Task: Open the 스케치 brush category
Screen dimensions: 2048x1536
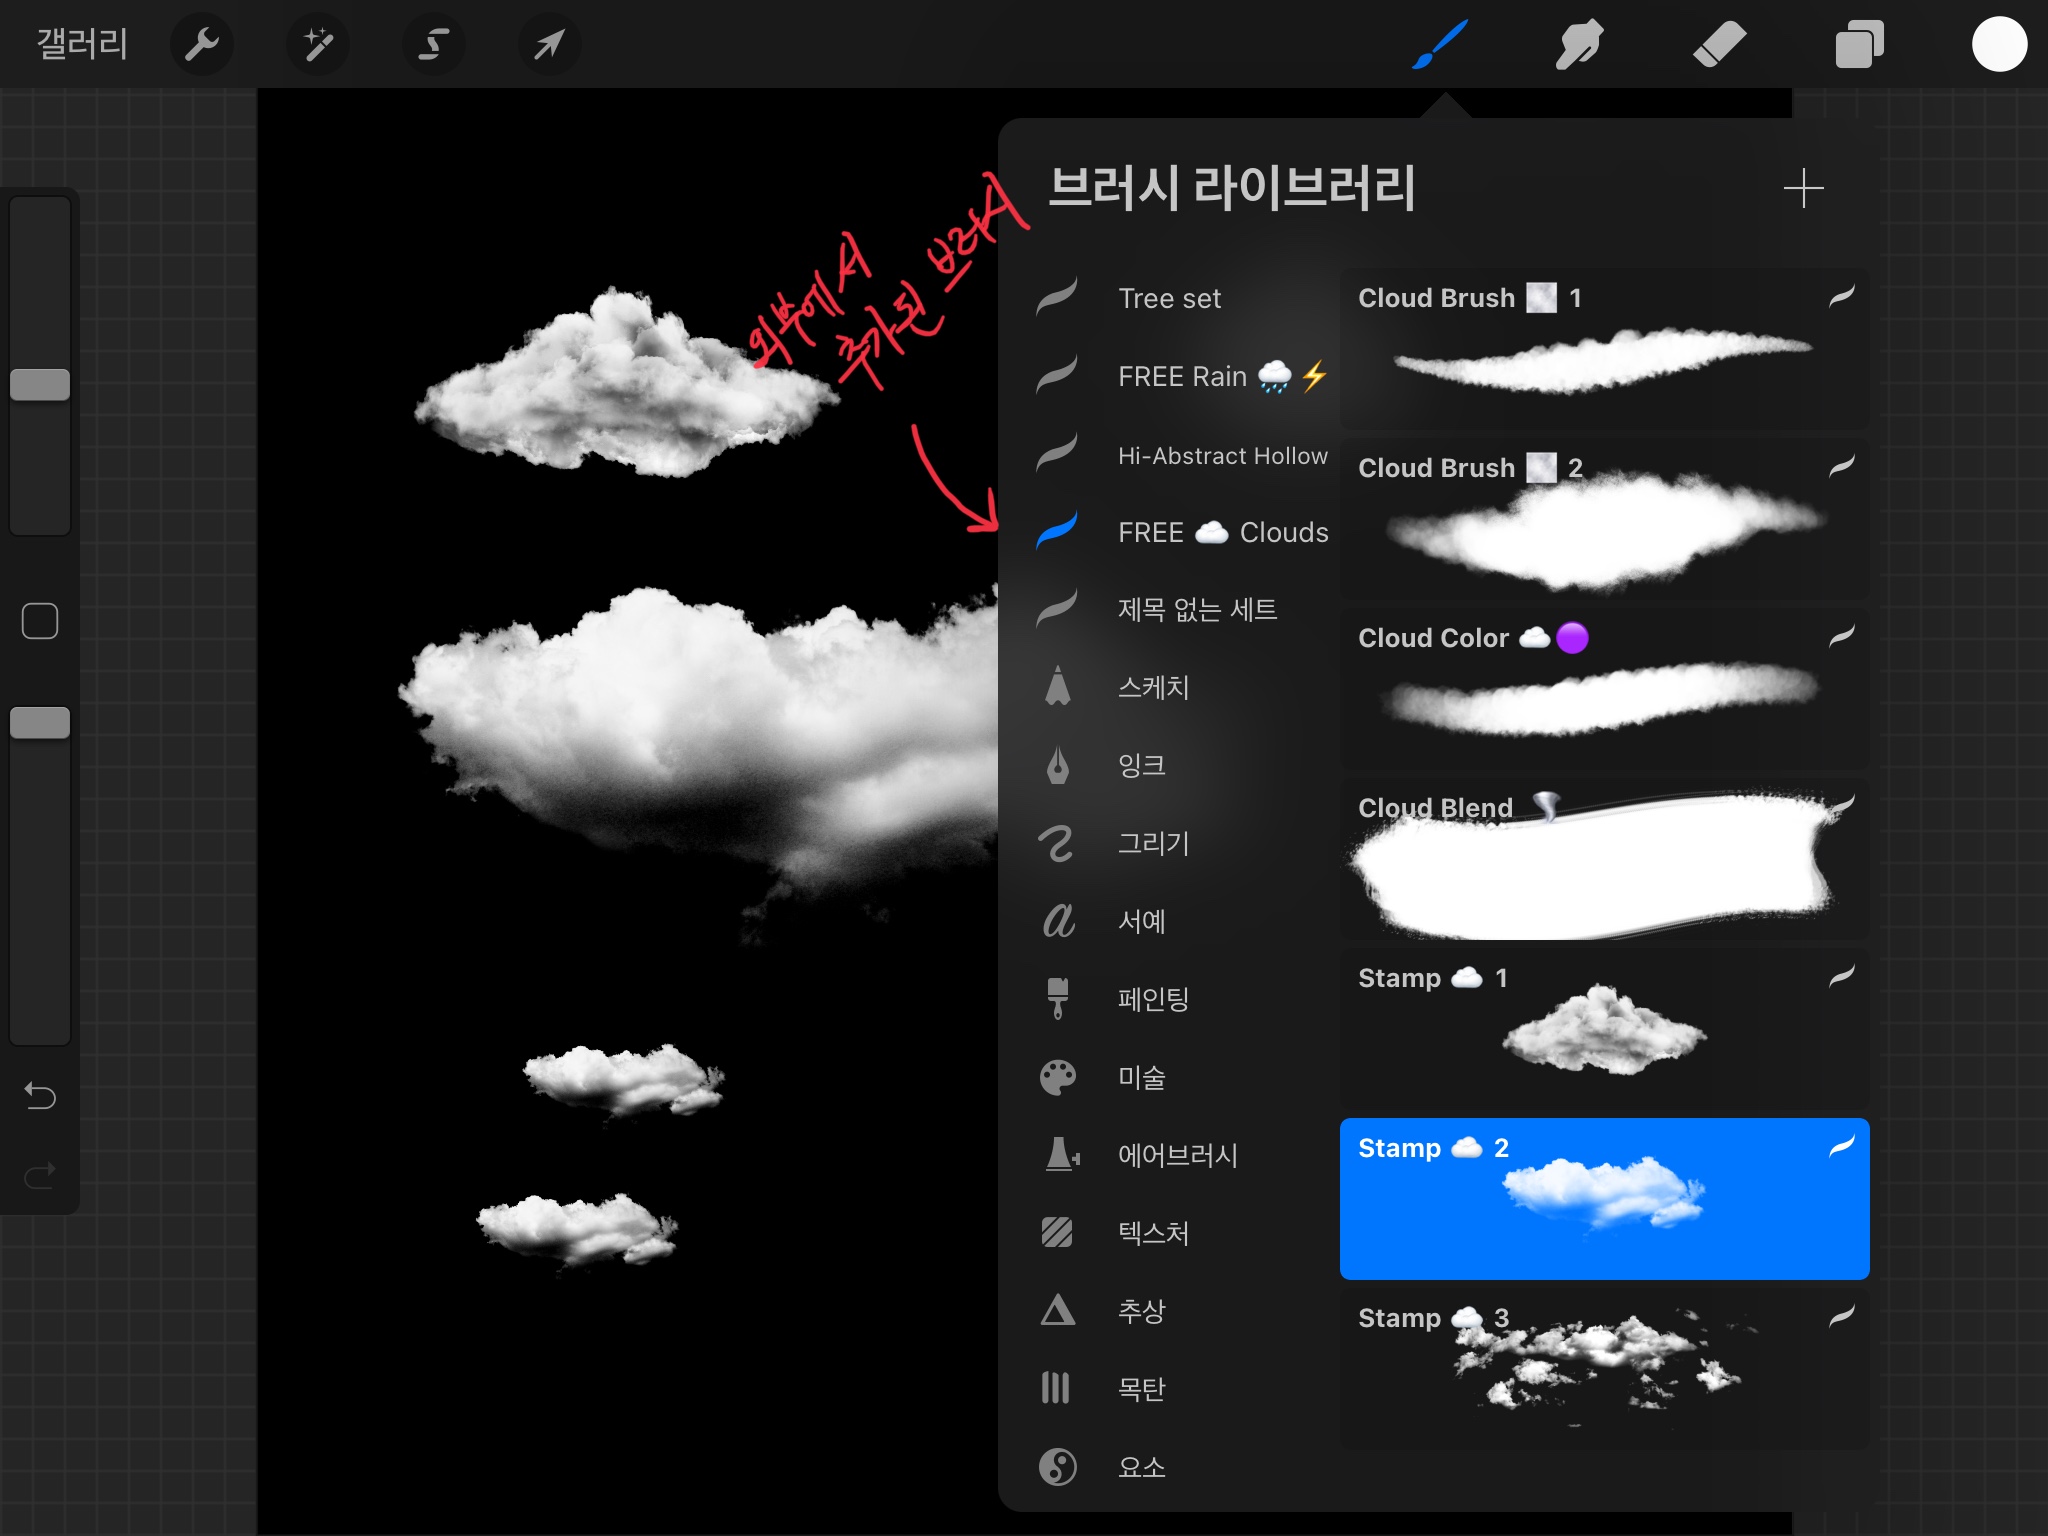Action: point(1153,687)
